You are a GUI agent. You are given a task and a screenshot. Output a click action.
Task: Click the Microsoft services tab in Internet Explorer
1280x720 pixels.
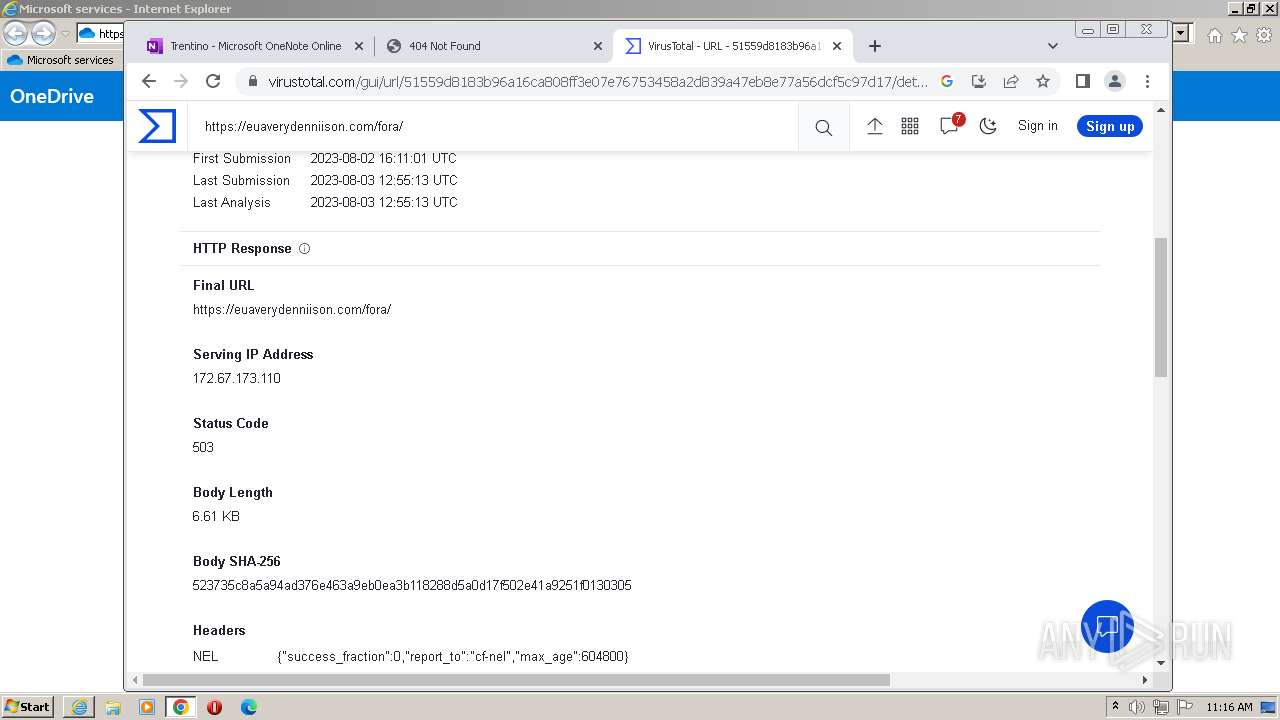click(63, 60)
